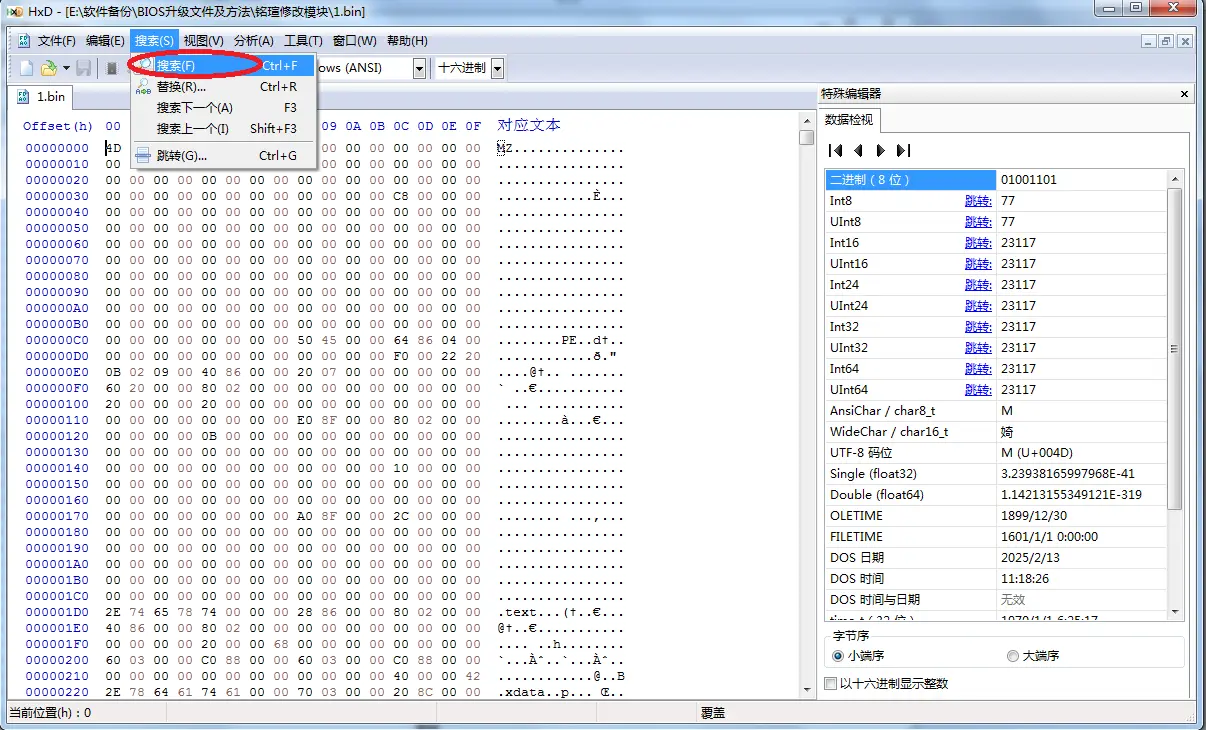Select the 小端序 little-endian radio button
This screenshot has width=1206, height=730.
[838, 656]
